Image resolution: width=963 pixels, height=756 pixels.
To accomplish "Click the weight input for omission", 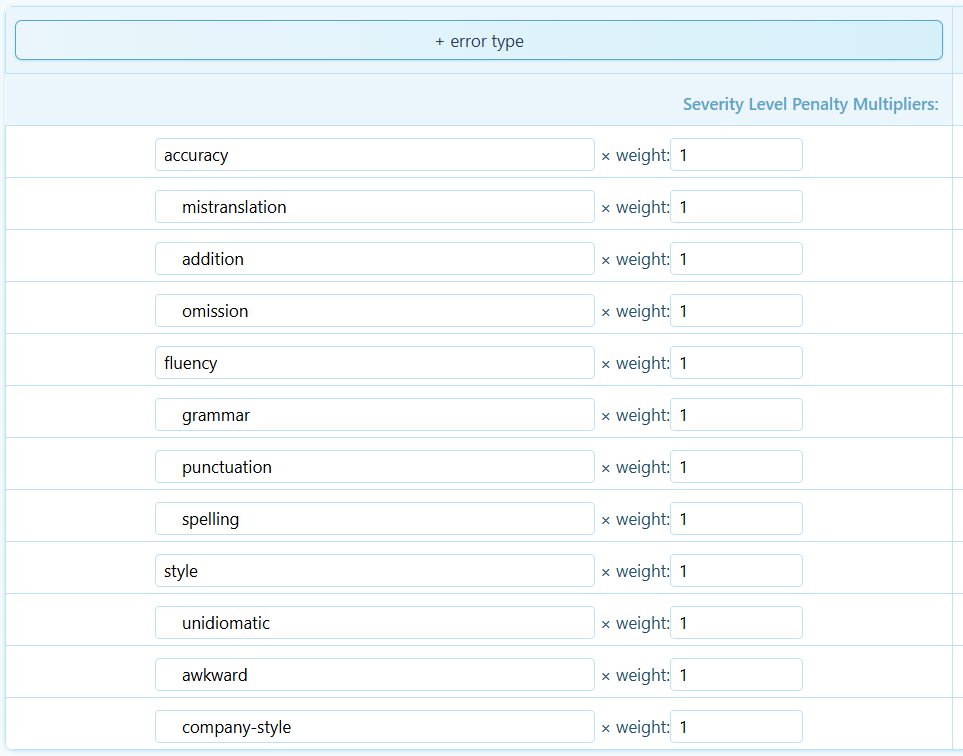I will coord(735,311).
